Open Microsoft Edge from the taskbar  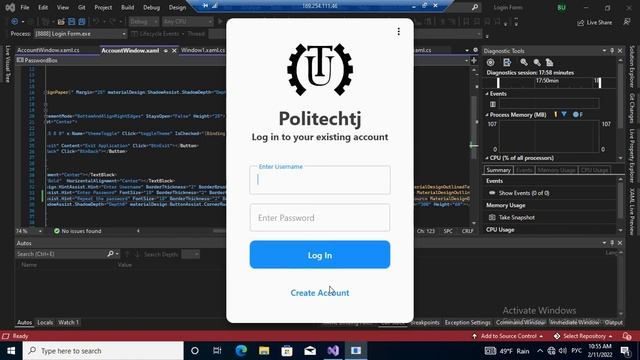[x=241, y=351]
